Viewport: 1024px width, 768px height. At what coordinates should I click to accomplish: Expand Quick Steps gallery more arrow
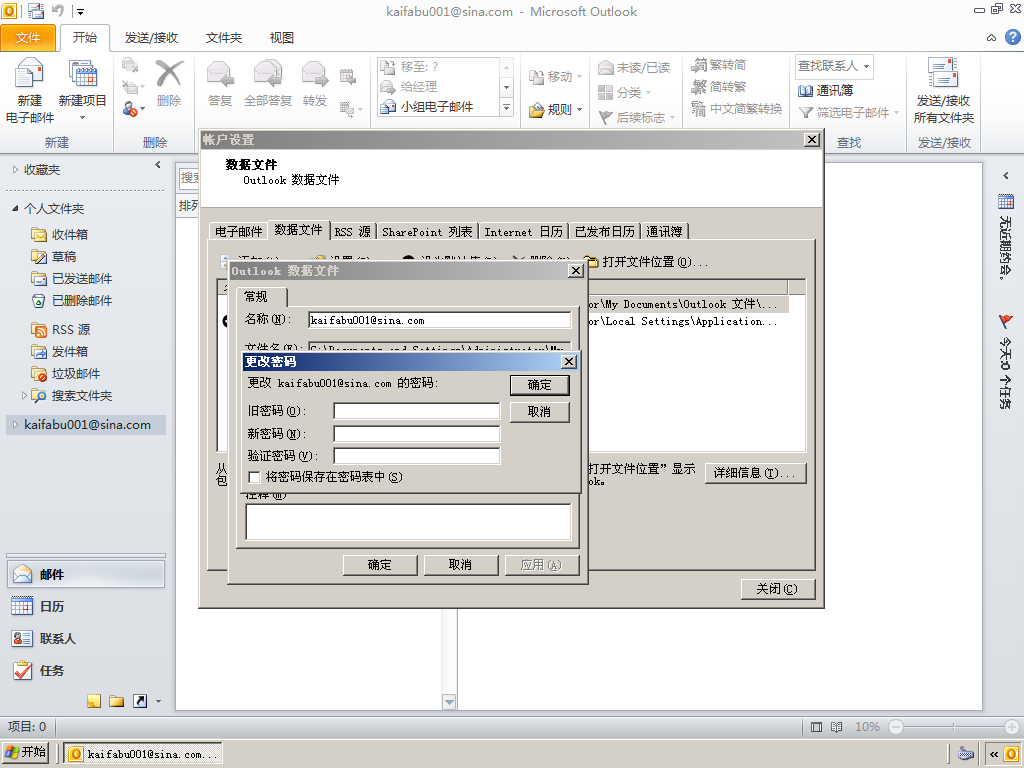click(x=506, y=107)
